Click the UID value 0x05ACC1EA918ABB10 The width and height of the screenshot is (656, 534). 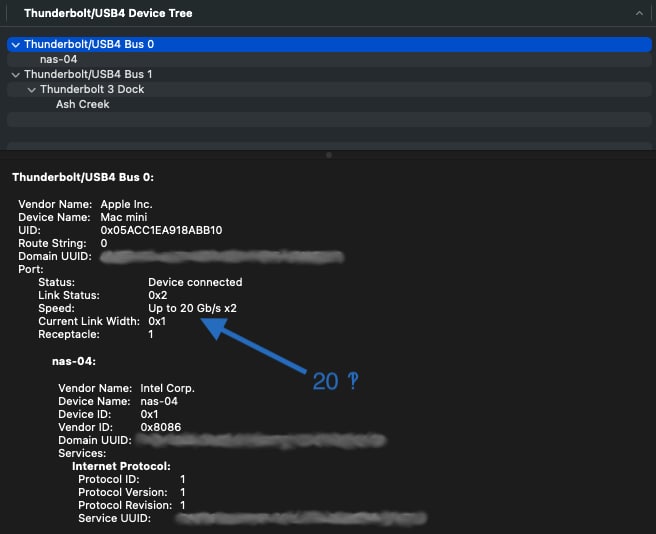click(161, 230)
